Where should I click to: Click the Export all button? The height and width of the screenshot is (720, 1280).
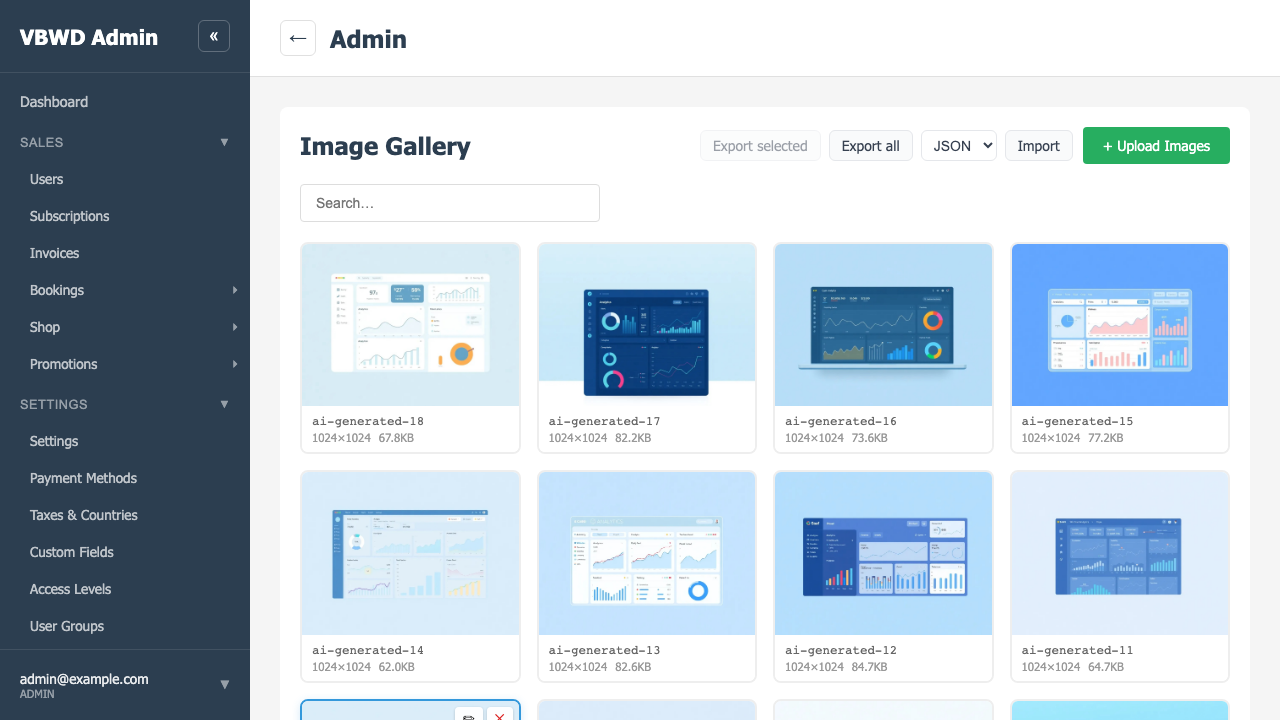tap(870, 145)
